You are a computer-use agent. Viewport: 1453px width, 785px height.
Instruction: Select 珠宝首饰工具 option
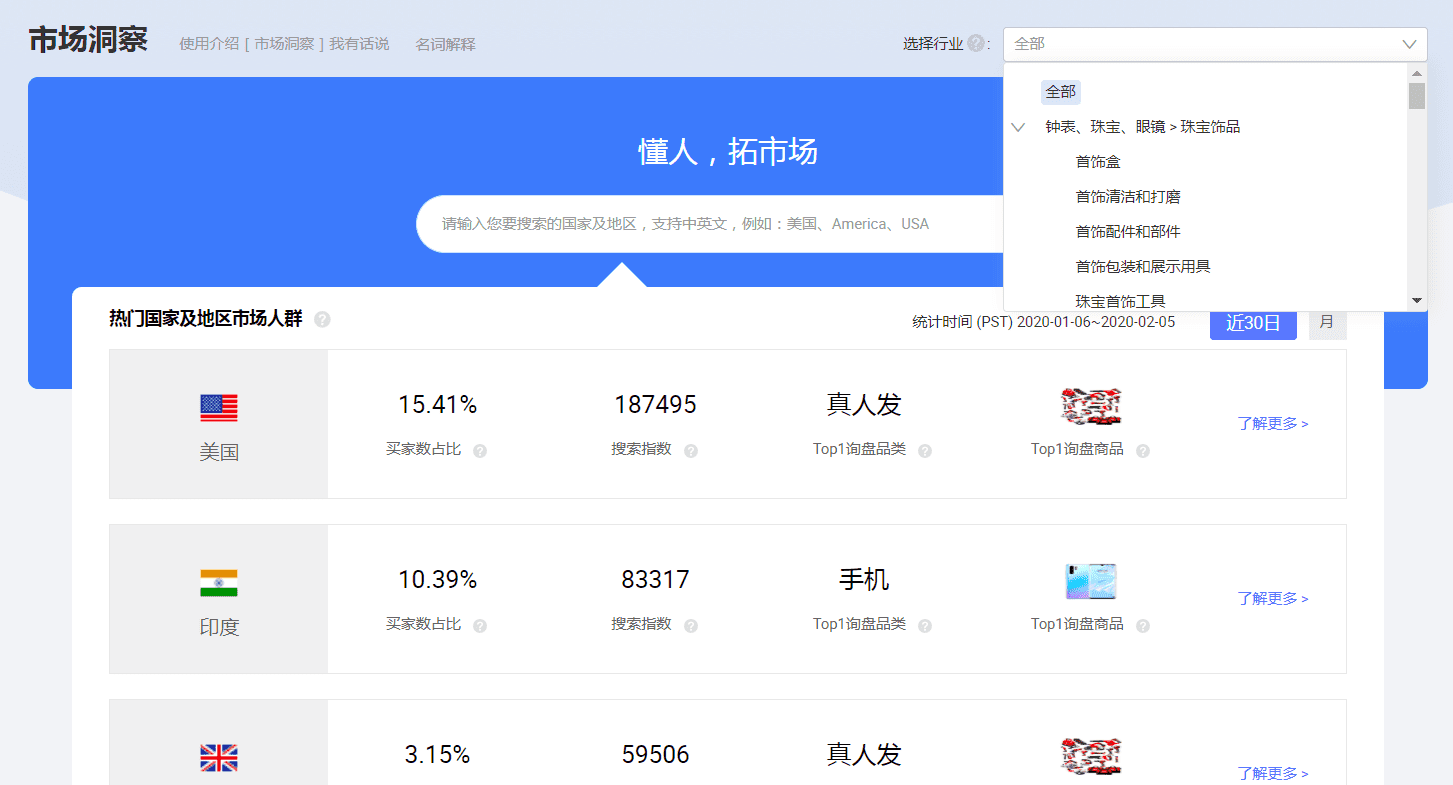pyautogui.click(x=1120, y=301)
